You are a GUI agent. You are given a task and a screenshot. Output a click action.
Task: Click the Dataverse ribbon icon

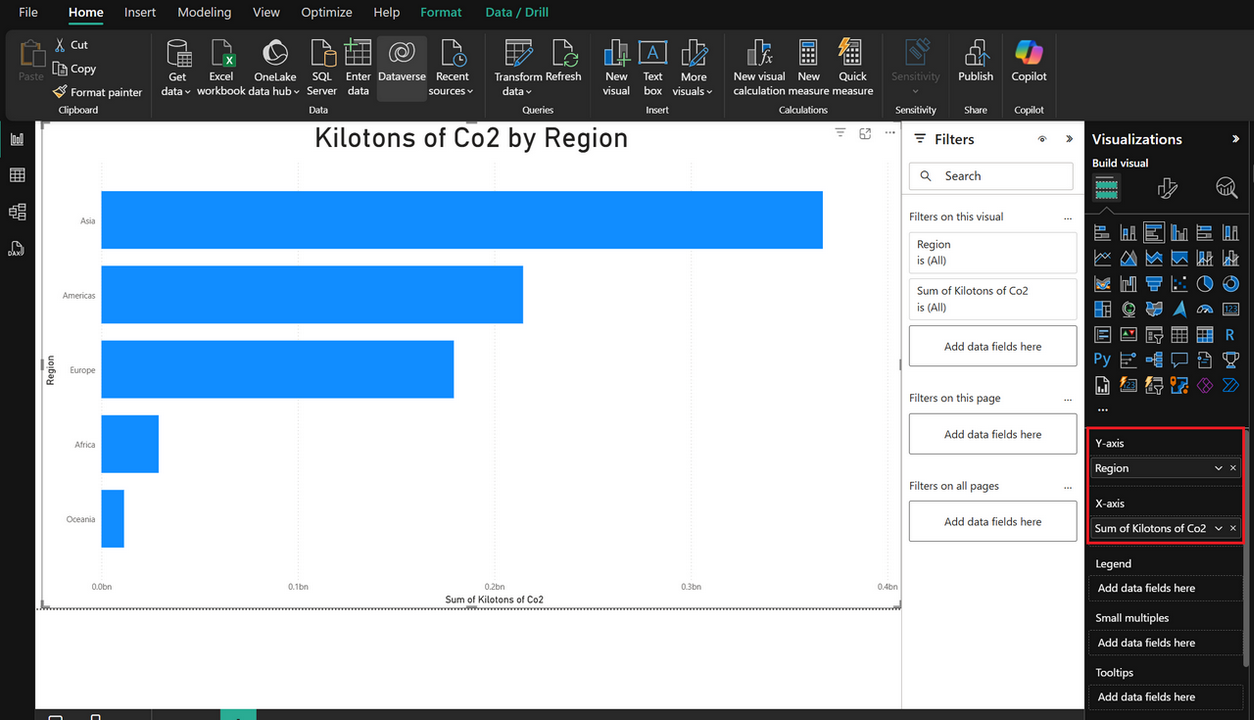coord(402,68)
